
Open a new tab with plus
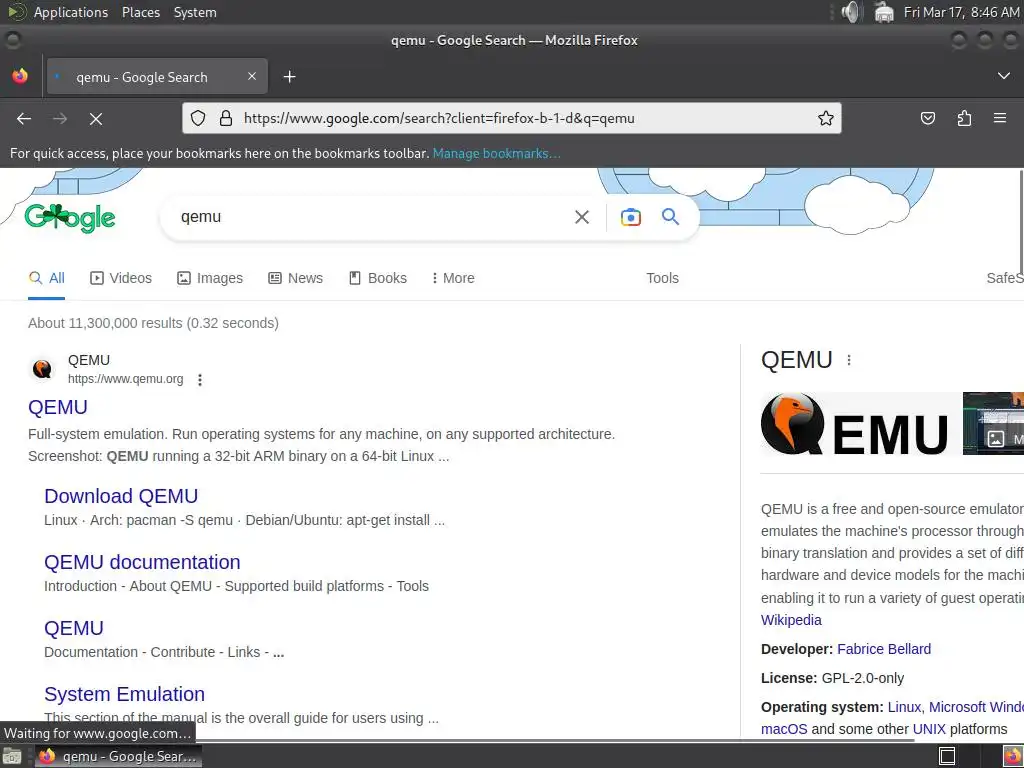[x=289, y=77]
